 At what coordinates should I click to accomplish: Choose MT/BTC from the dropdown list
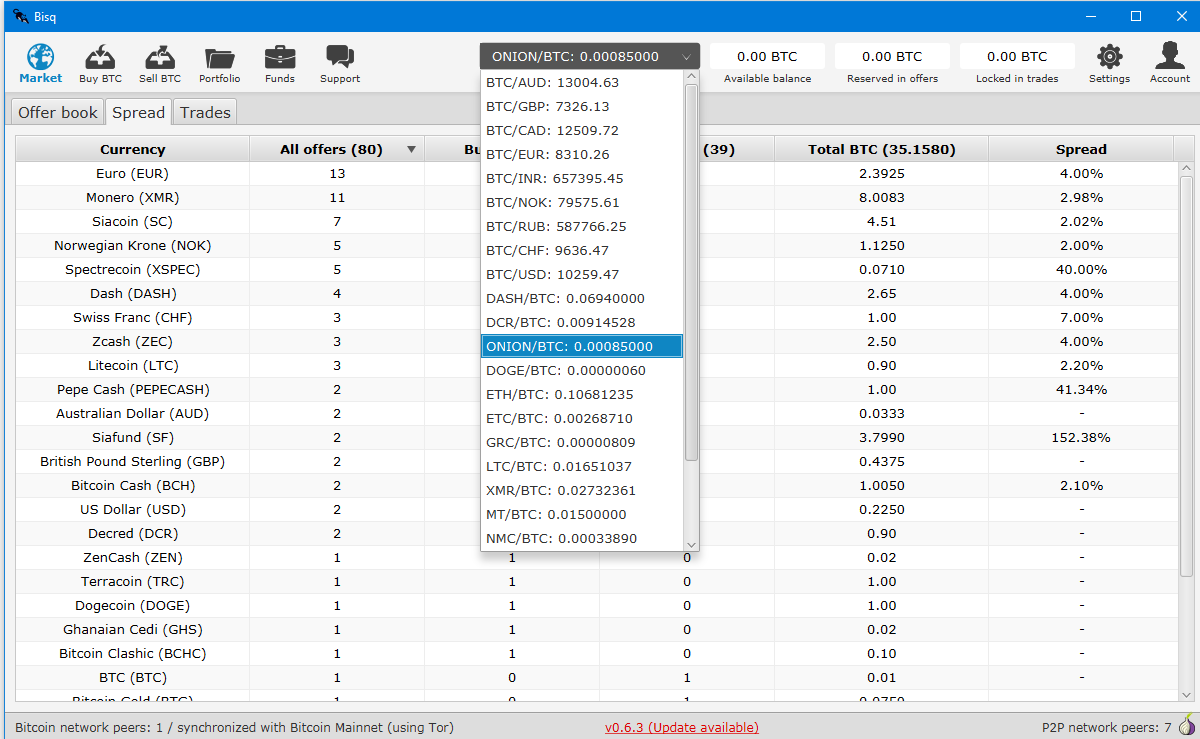582,514
